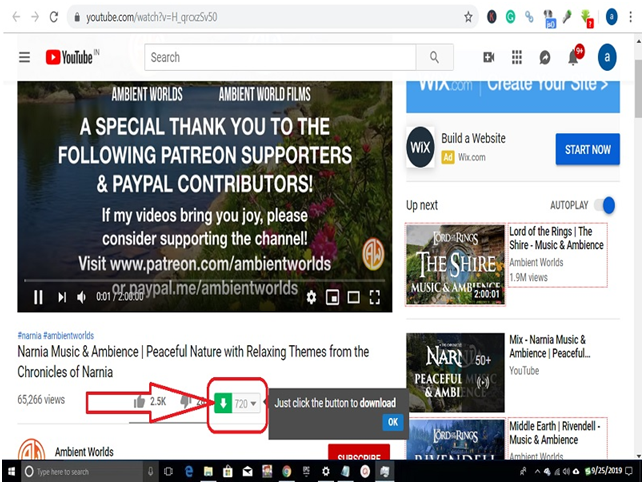The image size is (644, 484).
Task: Pause the video
Action: pos(38,297)
